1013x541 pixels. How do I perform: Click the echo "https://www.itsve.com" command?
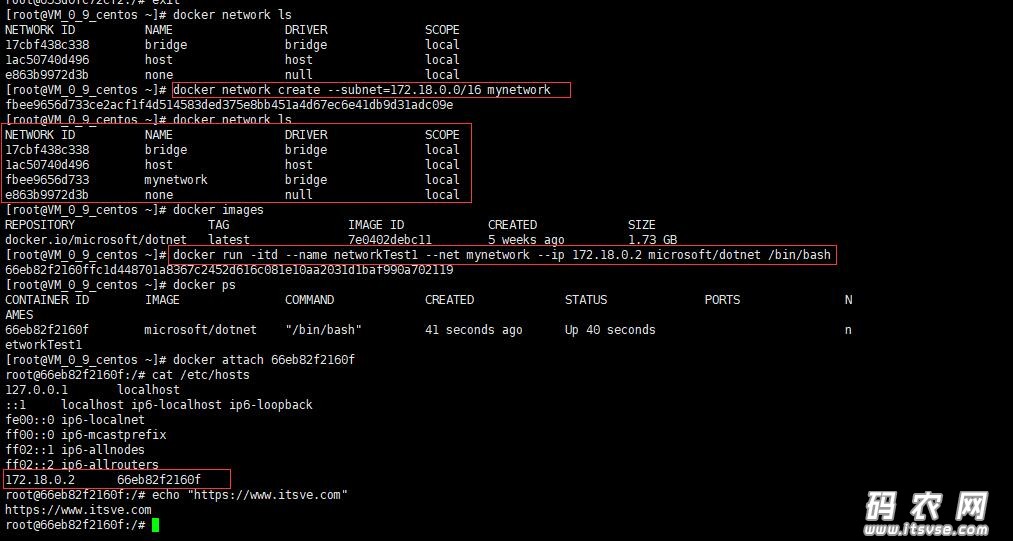(250, 494)
